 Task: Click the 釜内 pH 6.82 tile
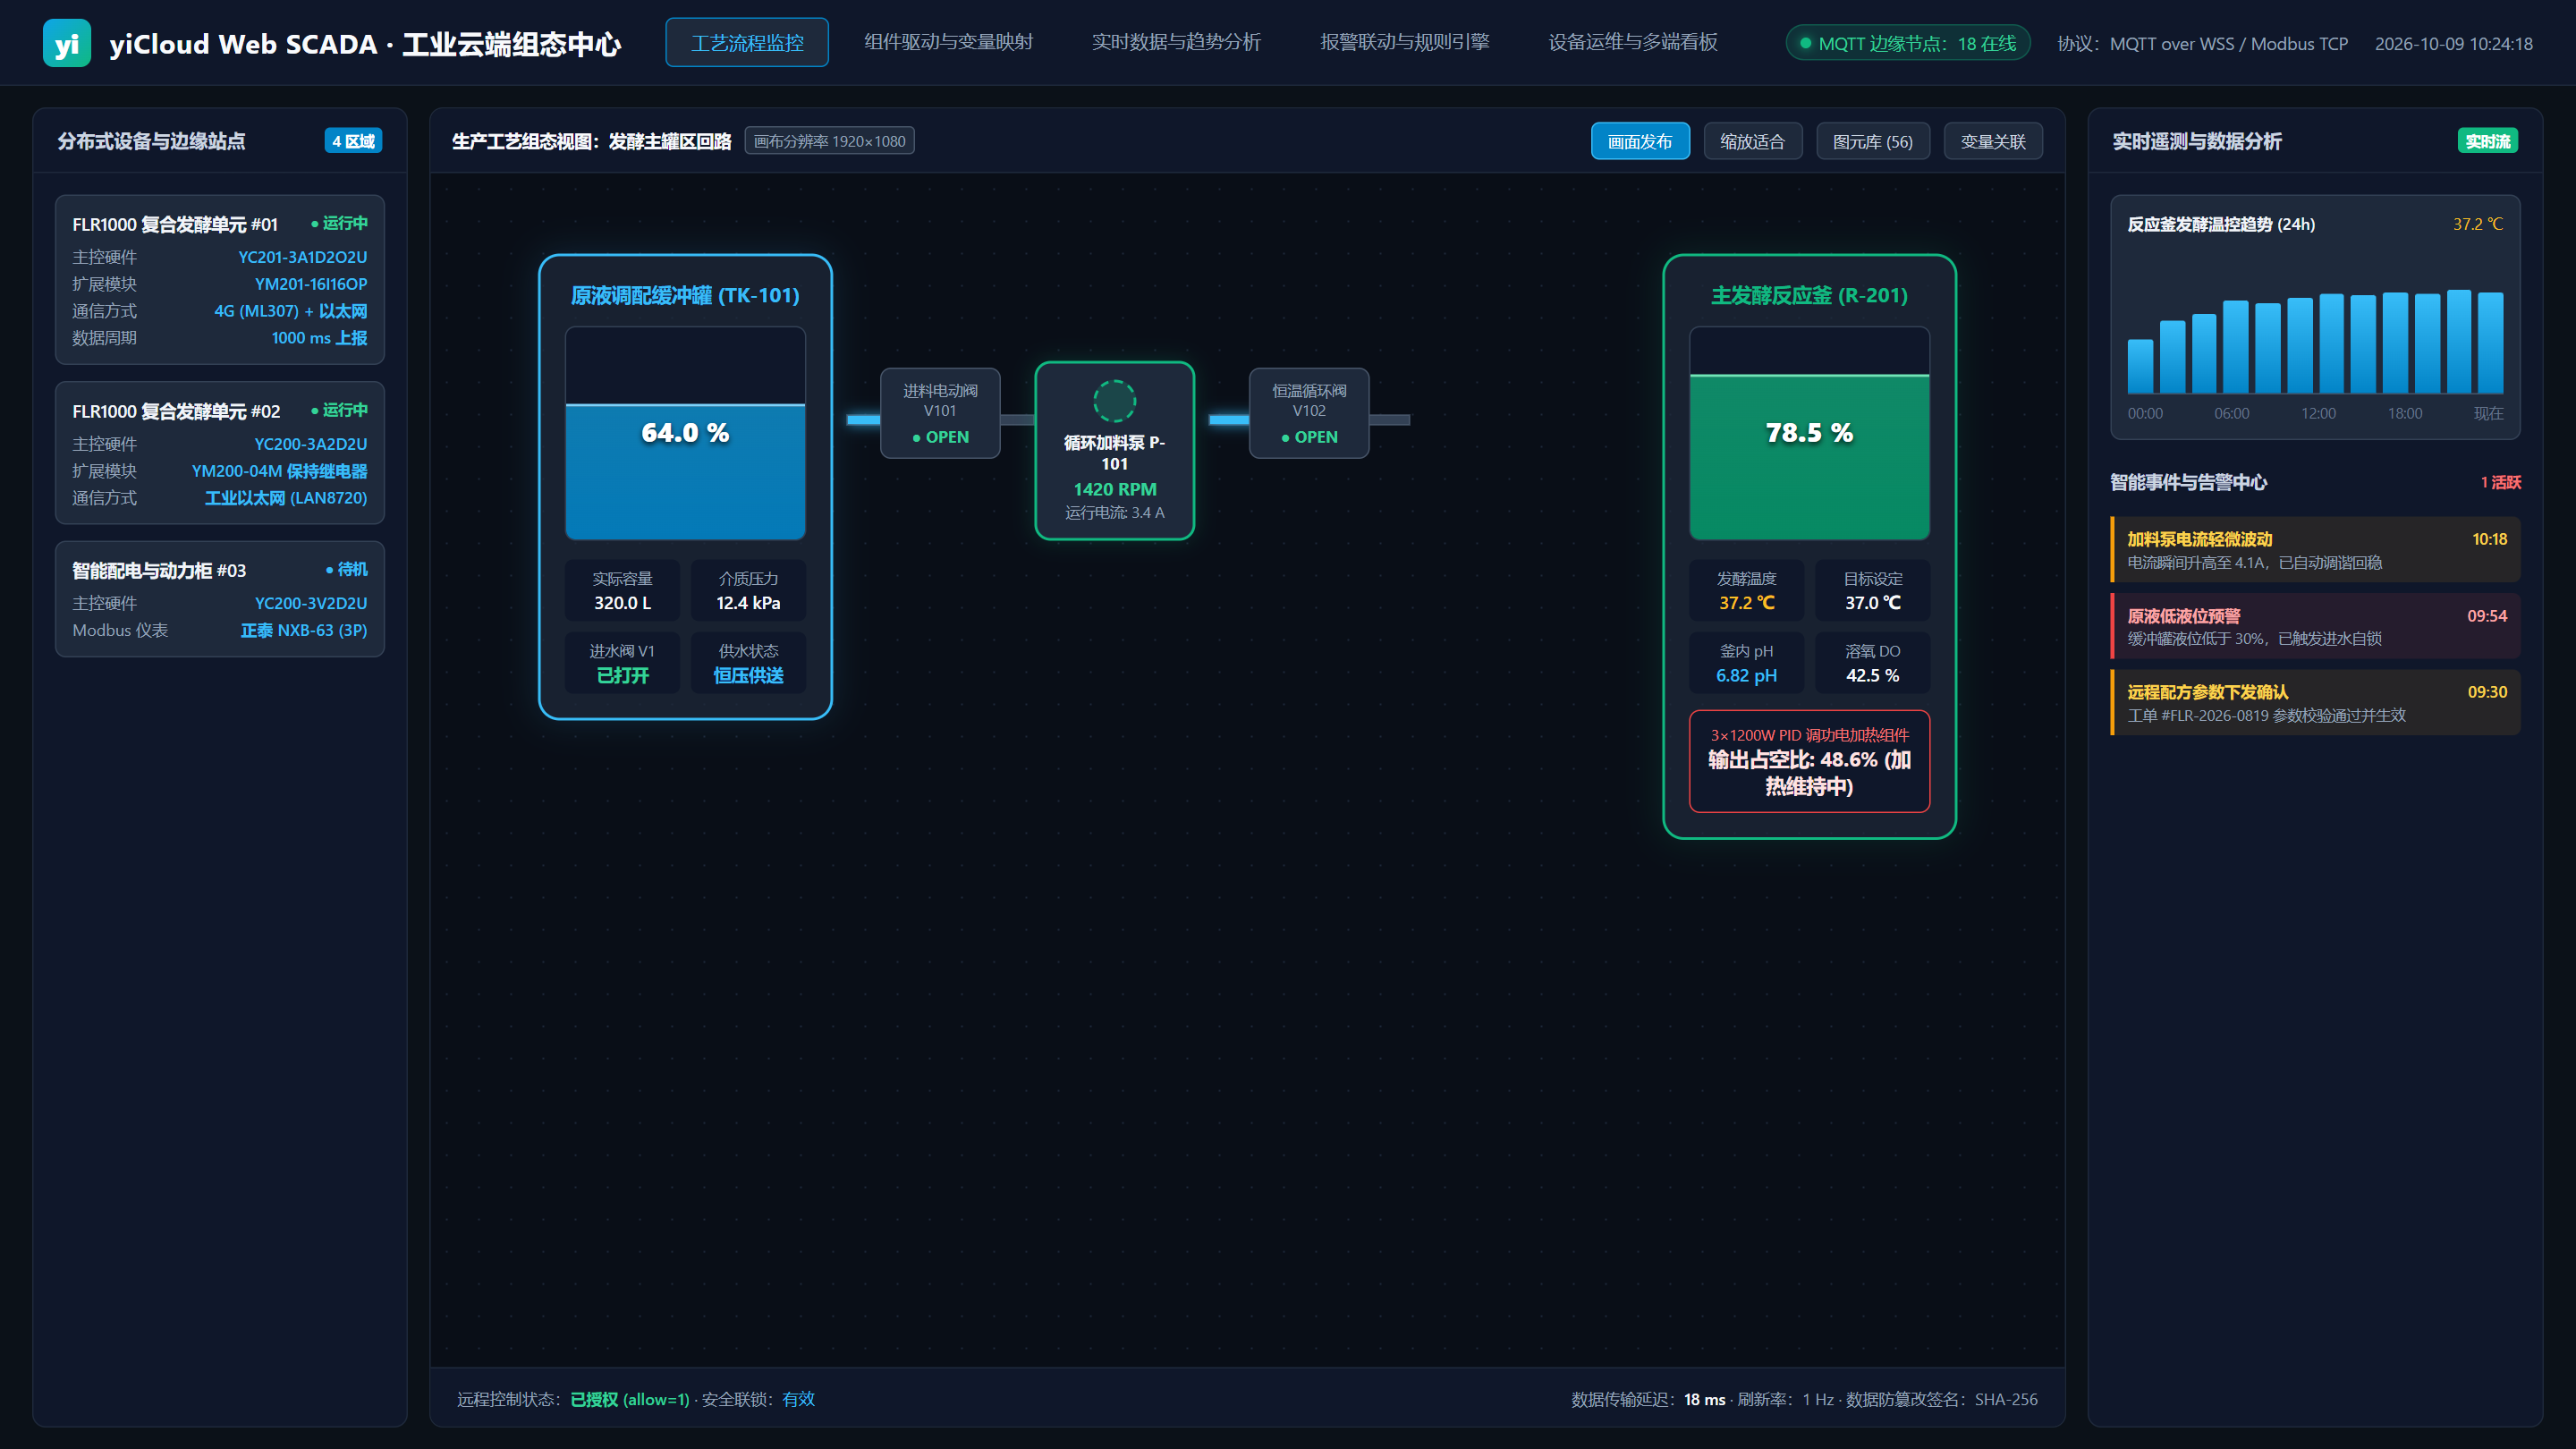(x=1746, y=663)
